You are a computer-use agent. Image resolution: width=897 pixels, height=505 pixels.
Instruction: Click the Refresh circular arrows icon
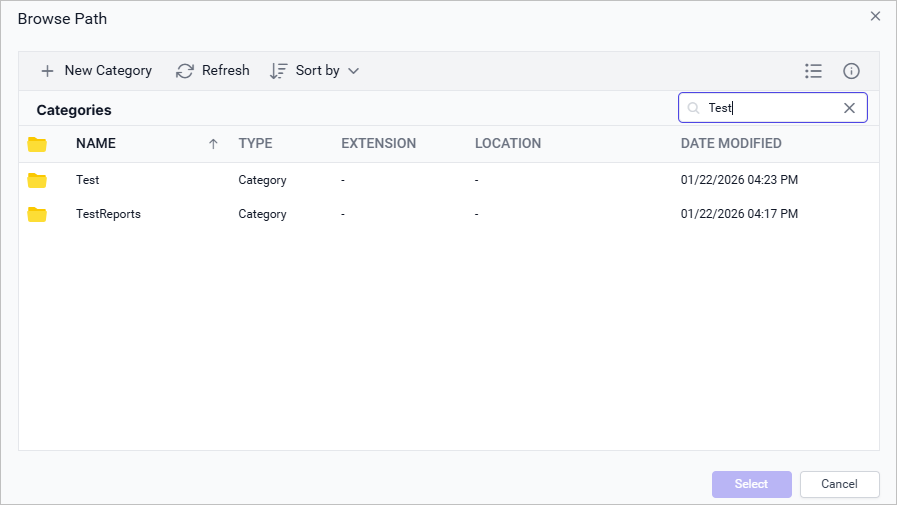[185, 71]
